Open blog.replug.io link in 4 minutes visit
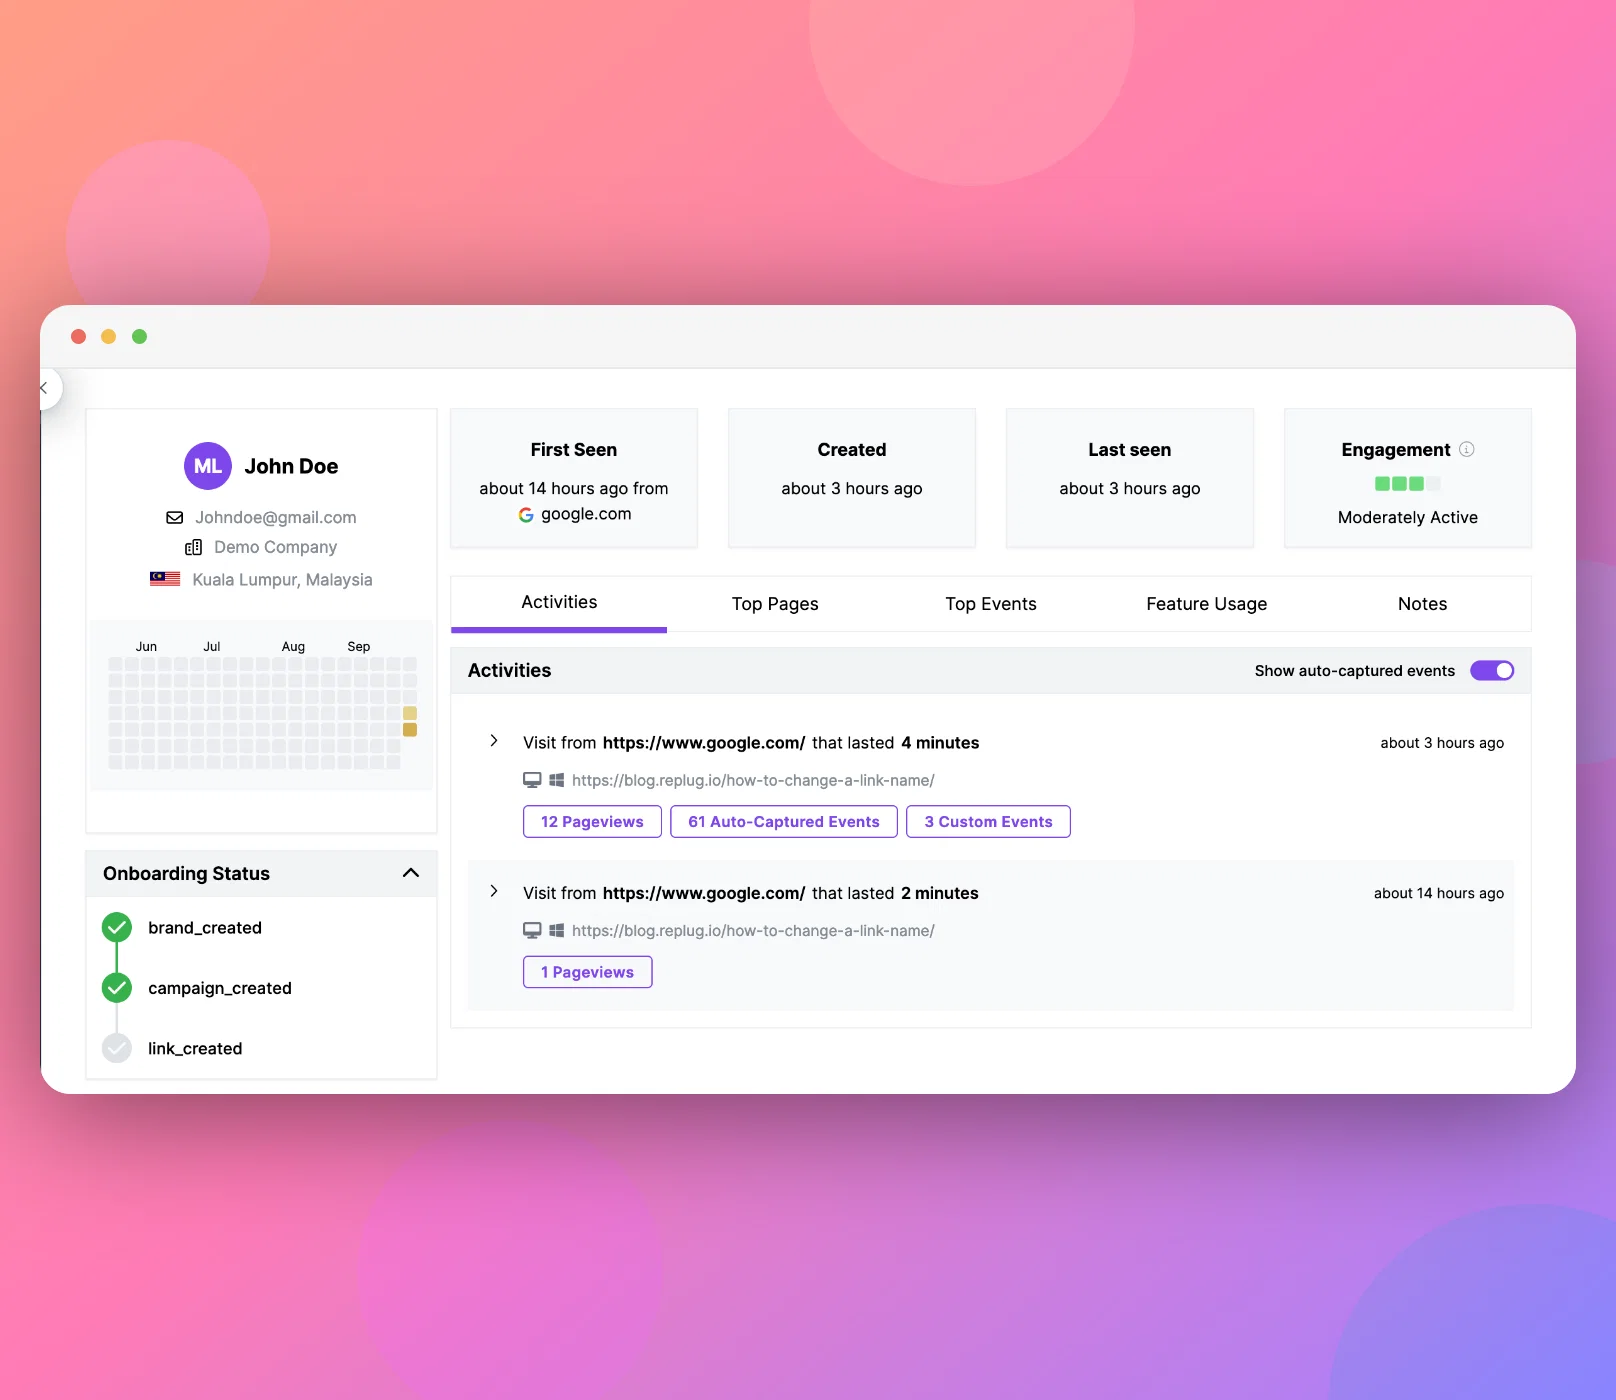The height and width of the screenshot is (1400, 1616). 753,780
